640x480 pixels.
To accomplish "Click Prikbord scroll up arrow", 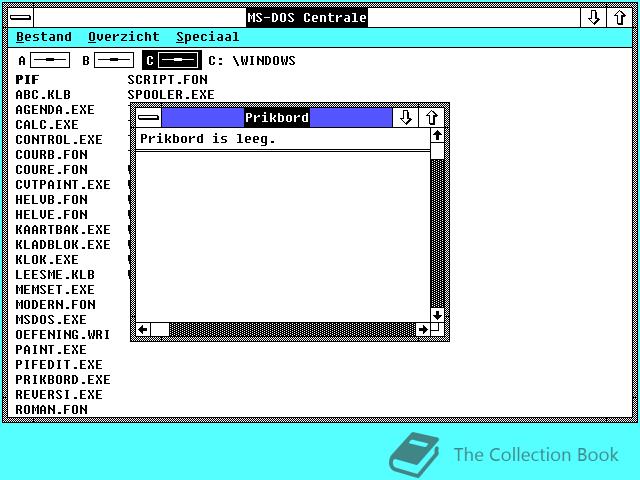I will click(437, 135).
